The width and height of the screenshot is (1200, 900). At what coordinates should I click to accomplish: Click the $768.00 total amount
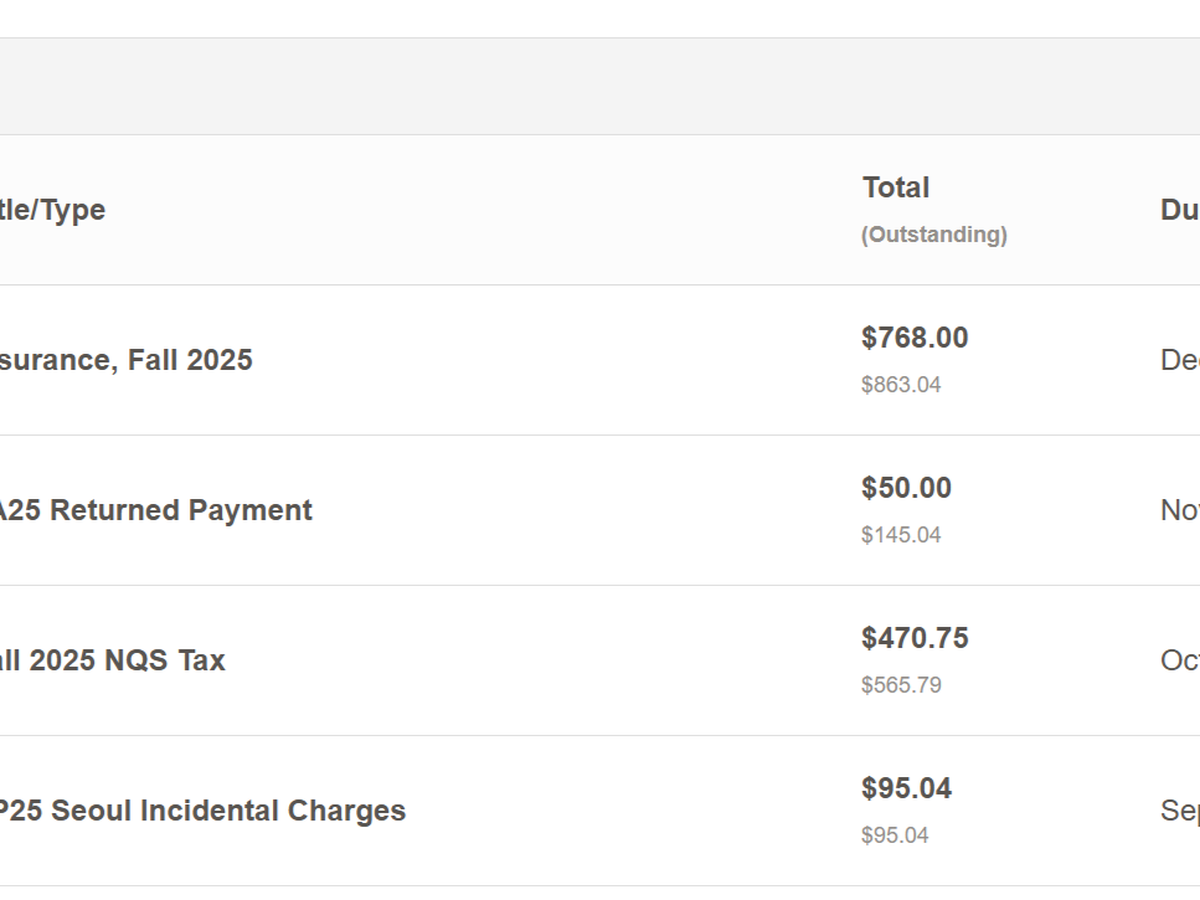[x=915, y=338]
